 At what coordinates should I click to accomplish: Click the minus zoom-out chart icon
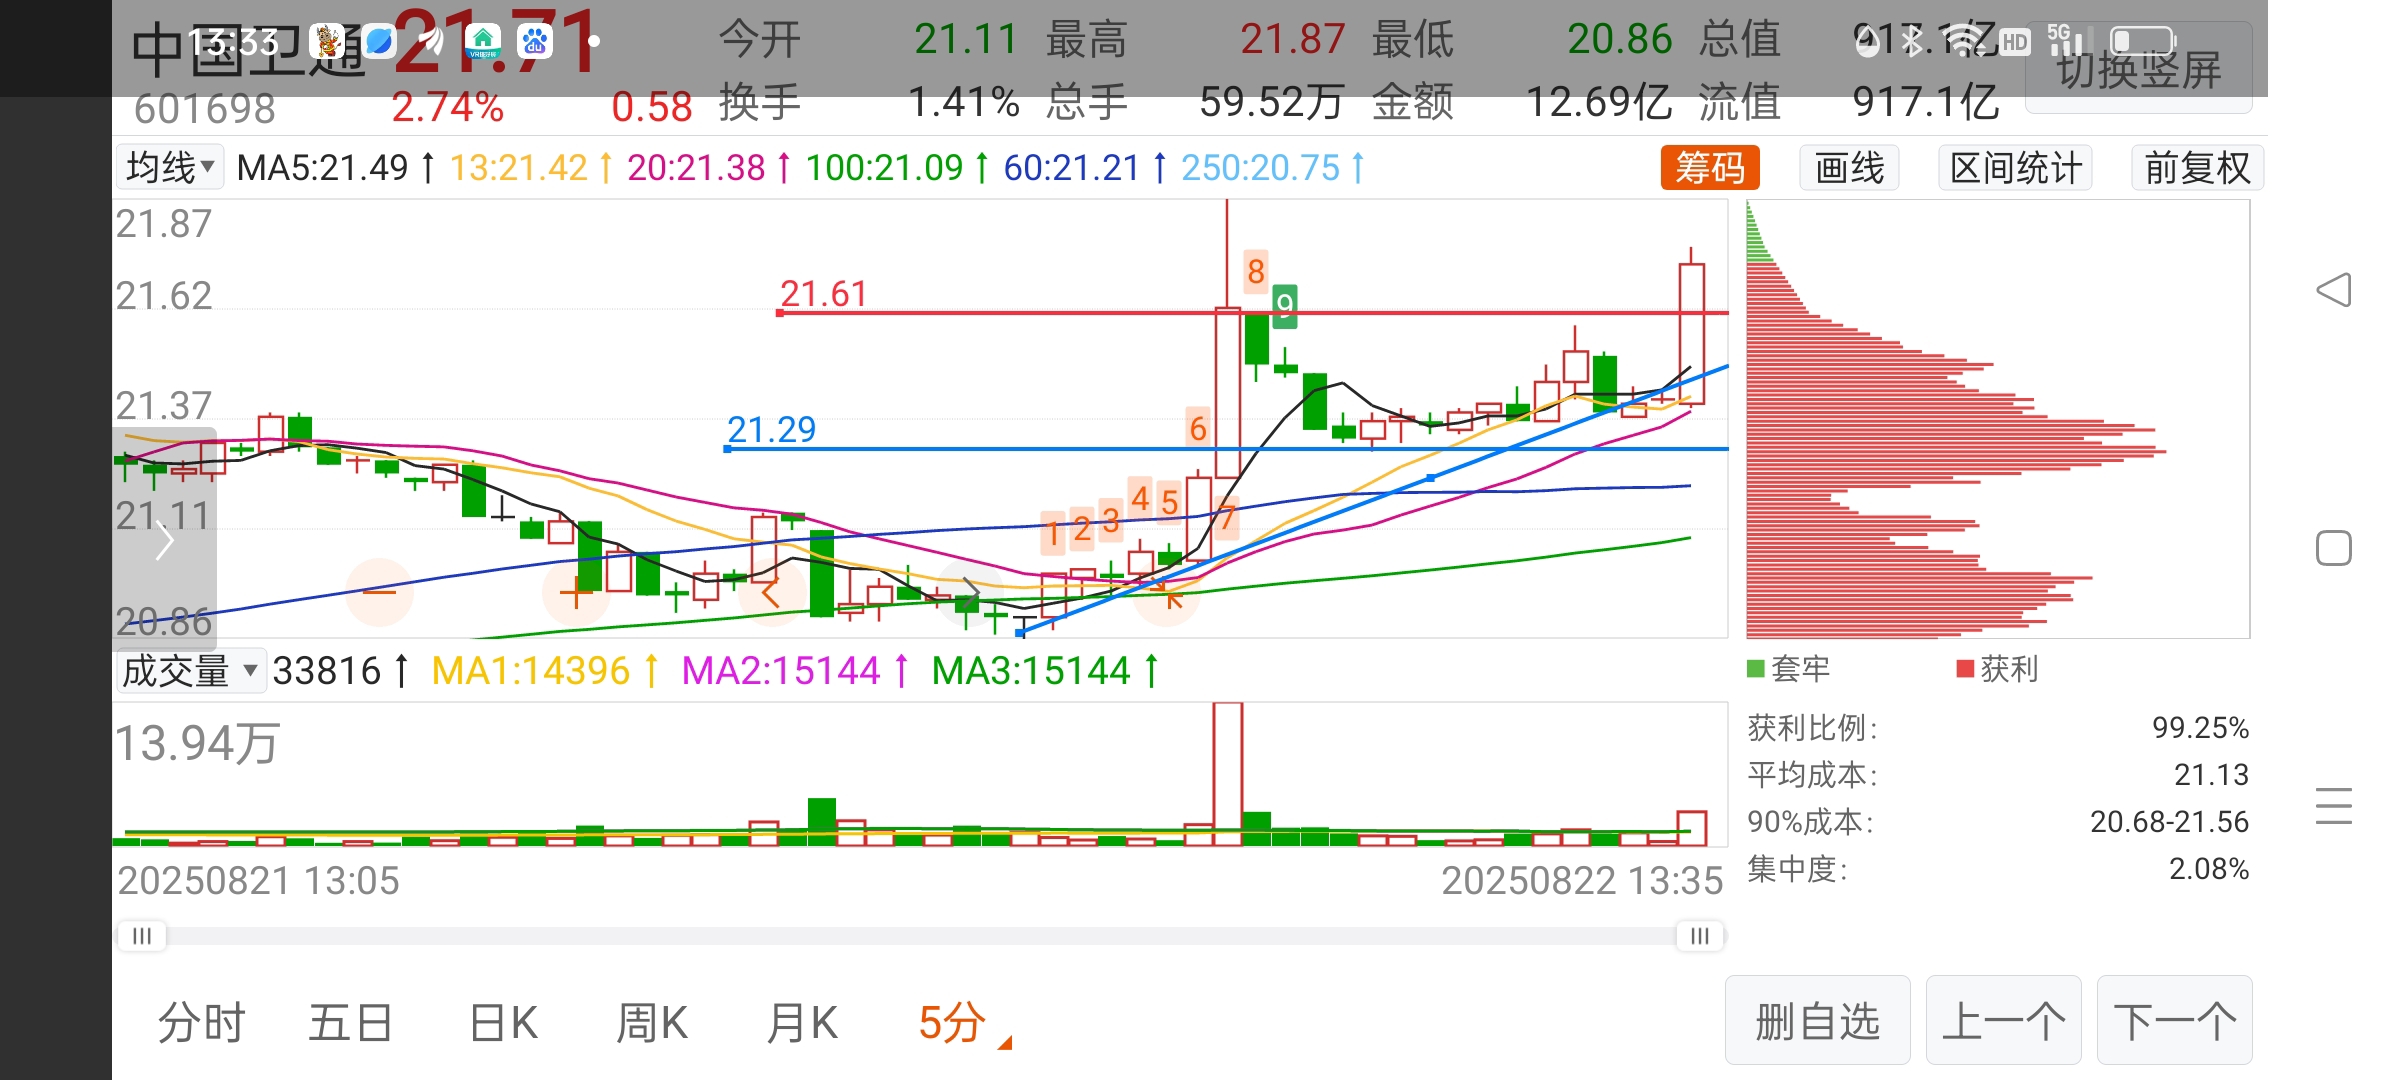(x=380, y=592)
